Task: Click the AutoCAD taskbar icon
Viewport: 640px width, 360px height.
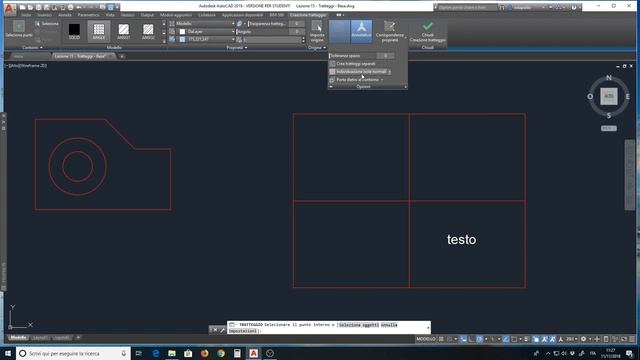Action: point(253,353)
